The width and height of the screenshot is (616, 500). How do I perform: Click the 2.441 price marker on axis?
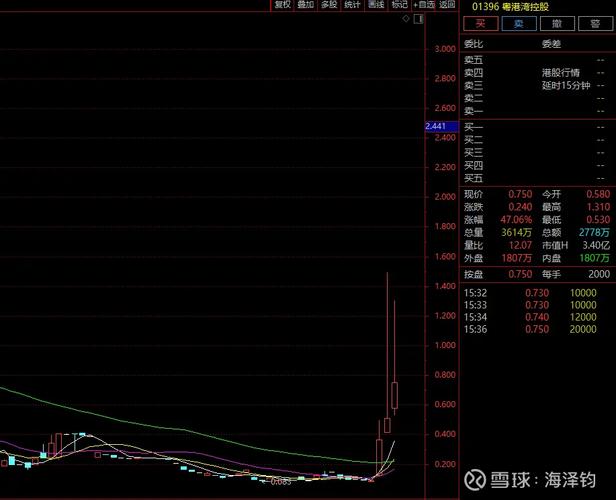click(439, 126)
